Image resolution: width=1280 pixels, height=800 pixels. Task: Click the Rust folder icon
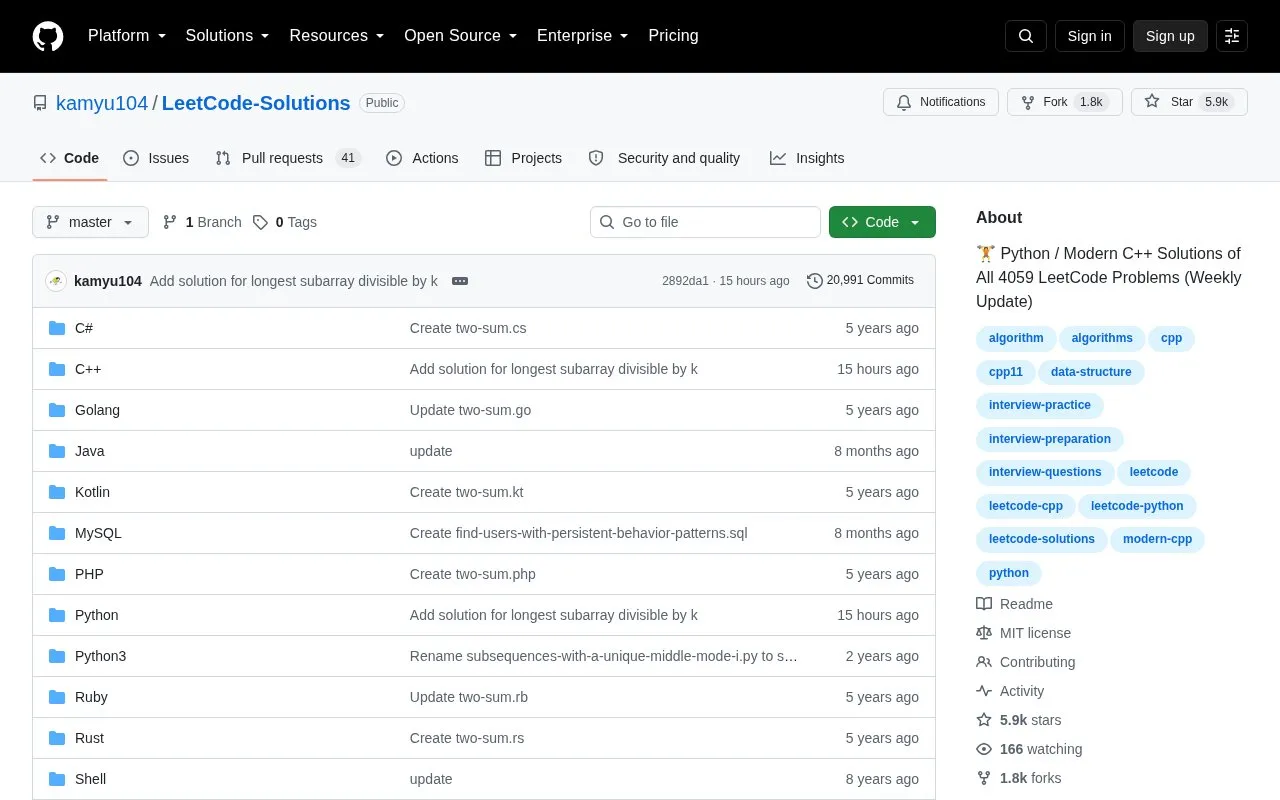(x=57, y=738)
